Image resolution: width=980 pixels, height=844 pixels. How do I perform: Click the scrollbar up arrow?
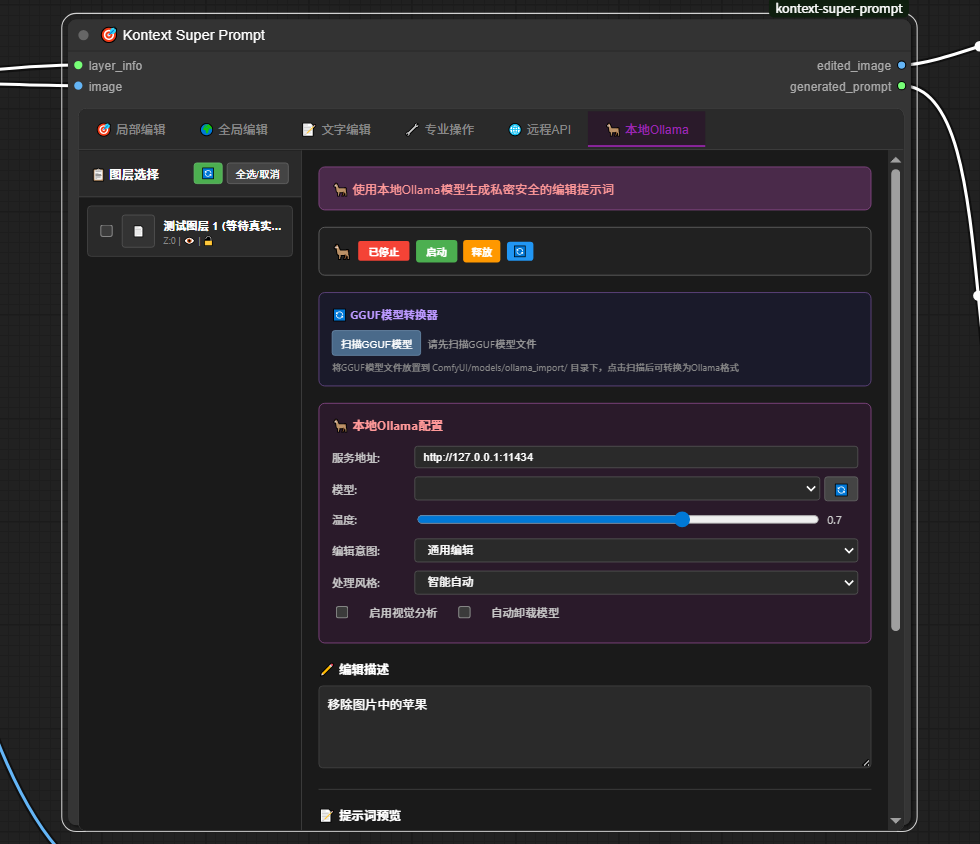(895, 160)
